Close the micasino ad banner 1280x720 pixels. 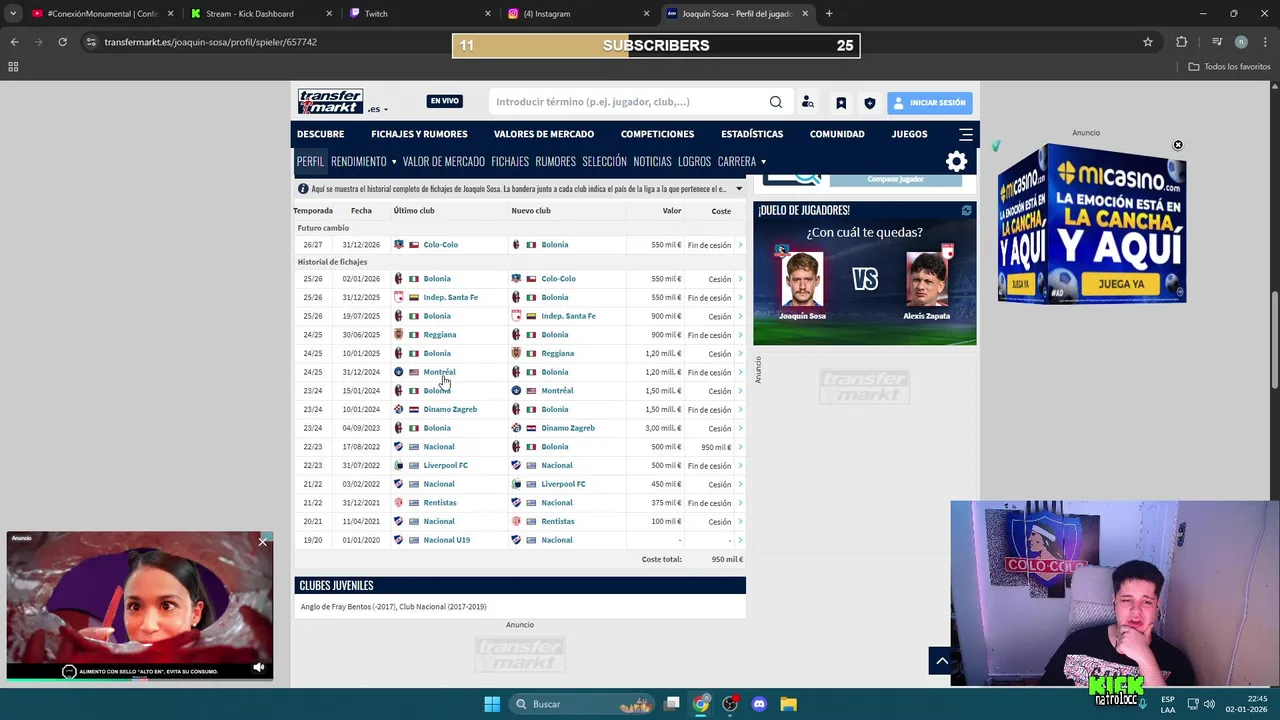pyautogui.click(x=1178, y=145)
